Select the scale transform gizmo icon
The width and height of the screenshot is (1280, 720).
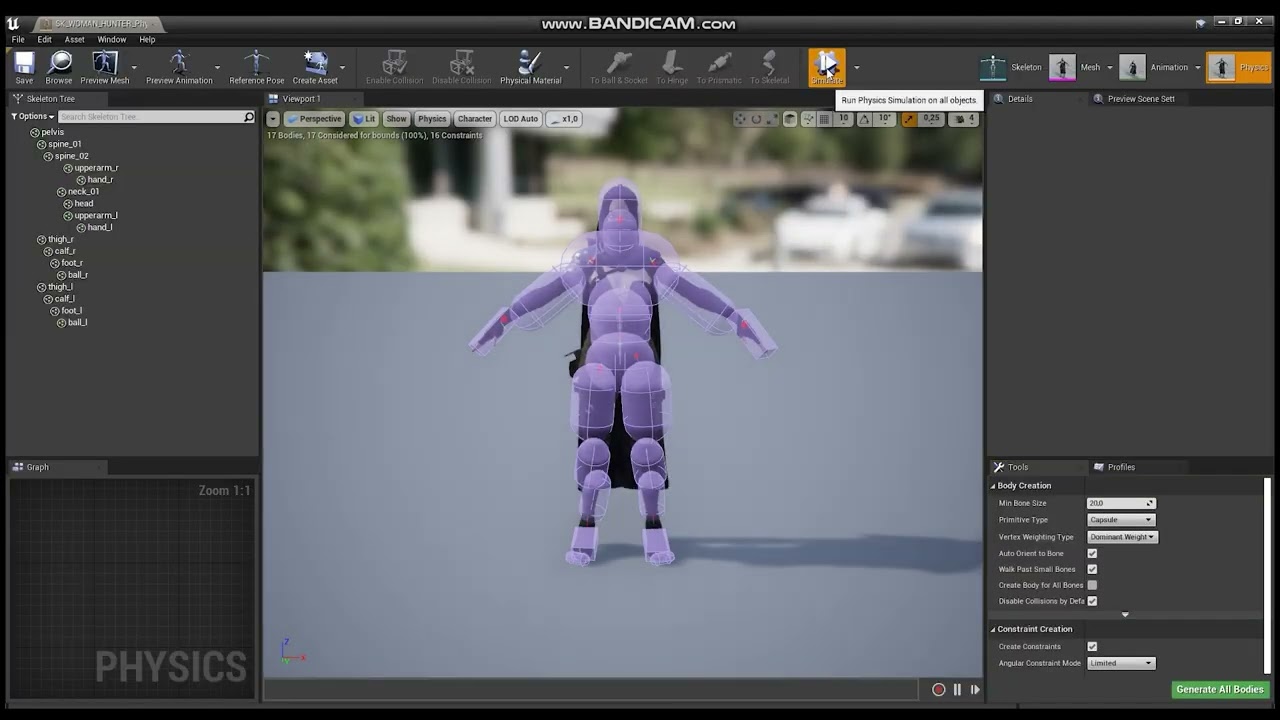click(x=772, y=119)
